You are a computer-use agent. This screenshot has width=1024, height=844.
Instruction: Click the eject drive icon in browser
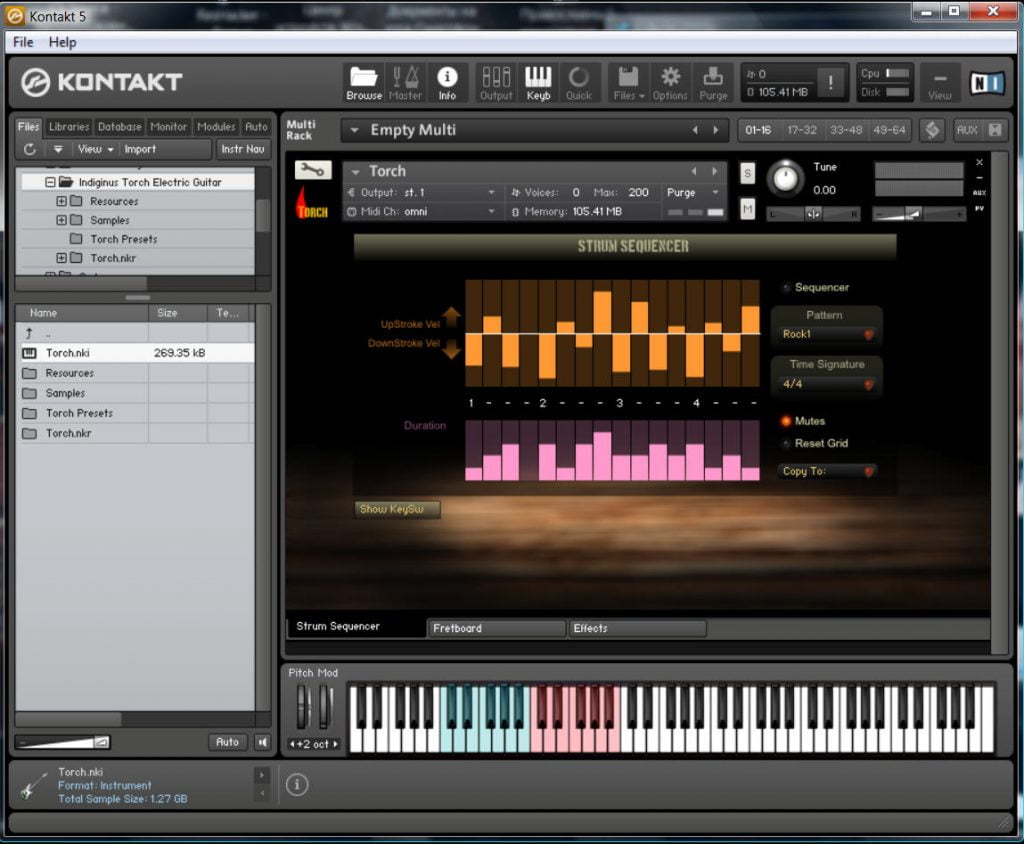tap(58, 149)
